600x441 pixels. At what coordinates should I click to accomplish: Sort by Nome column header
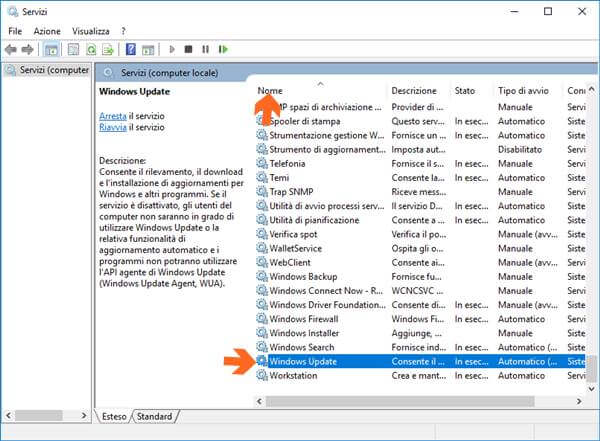pos(321,91)
